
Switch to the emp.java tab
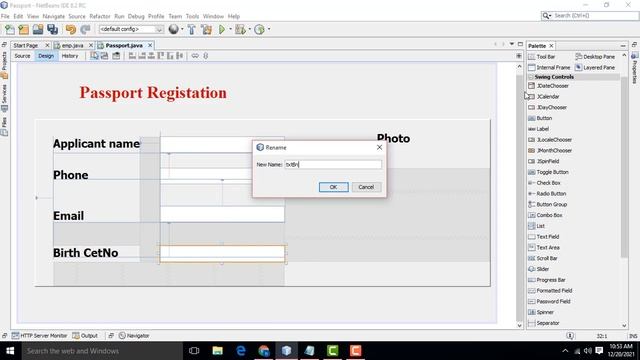pos(72,45)
